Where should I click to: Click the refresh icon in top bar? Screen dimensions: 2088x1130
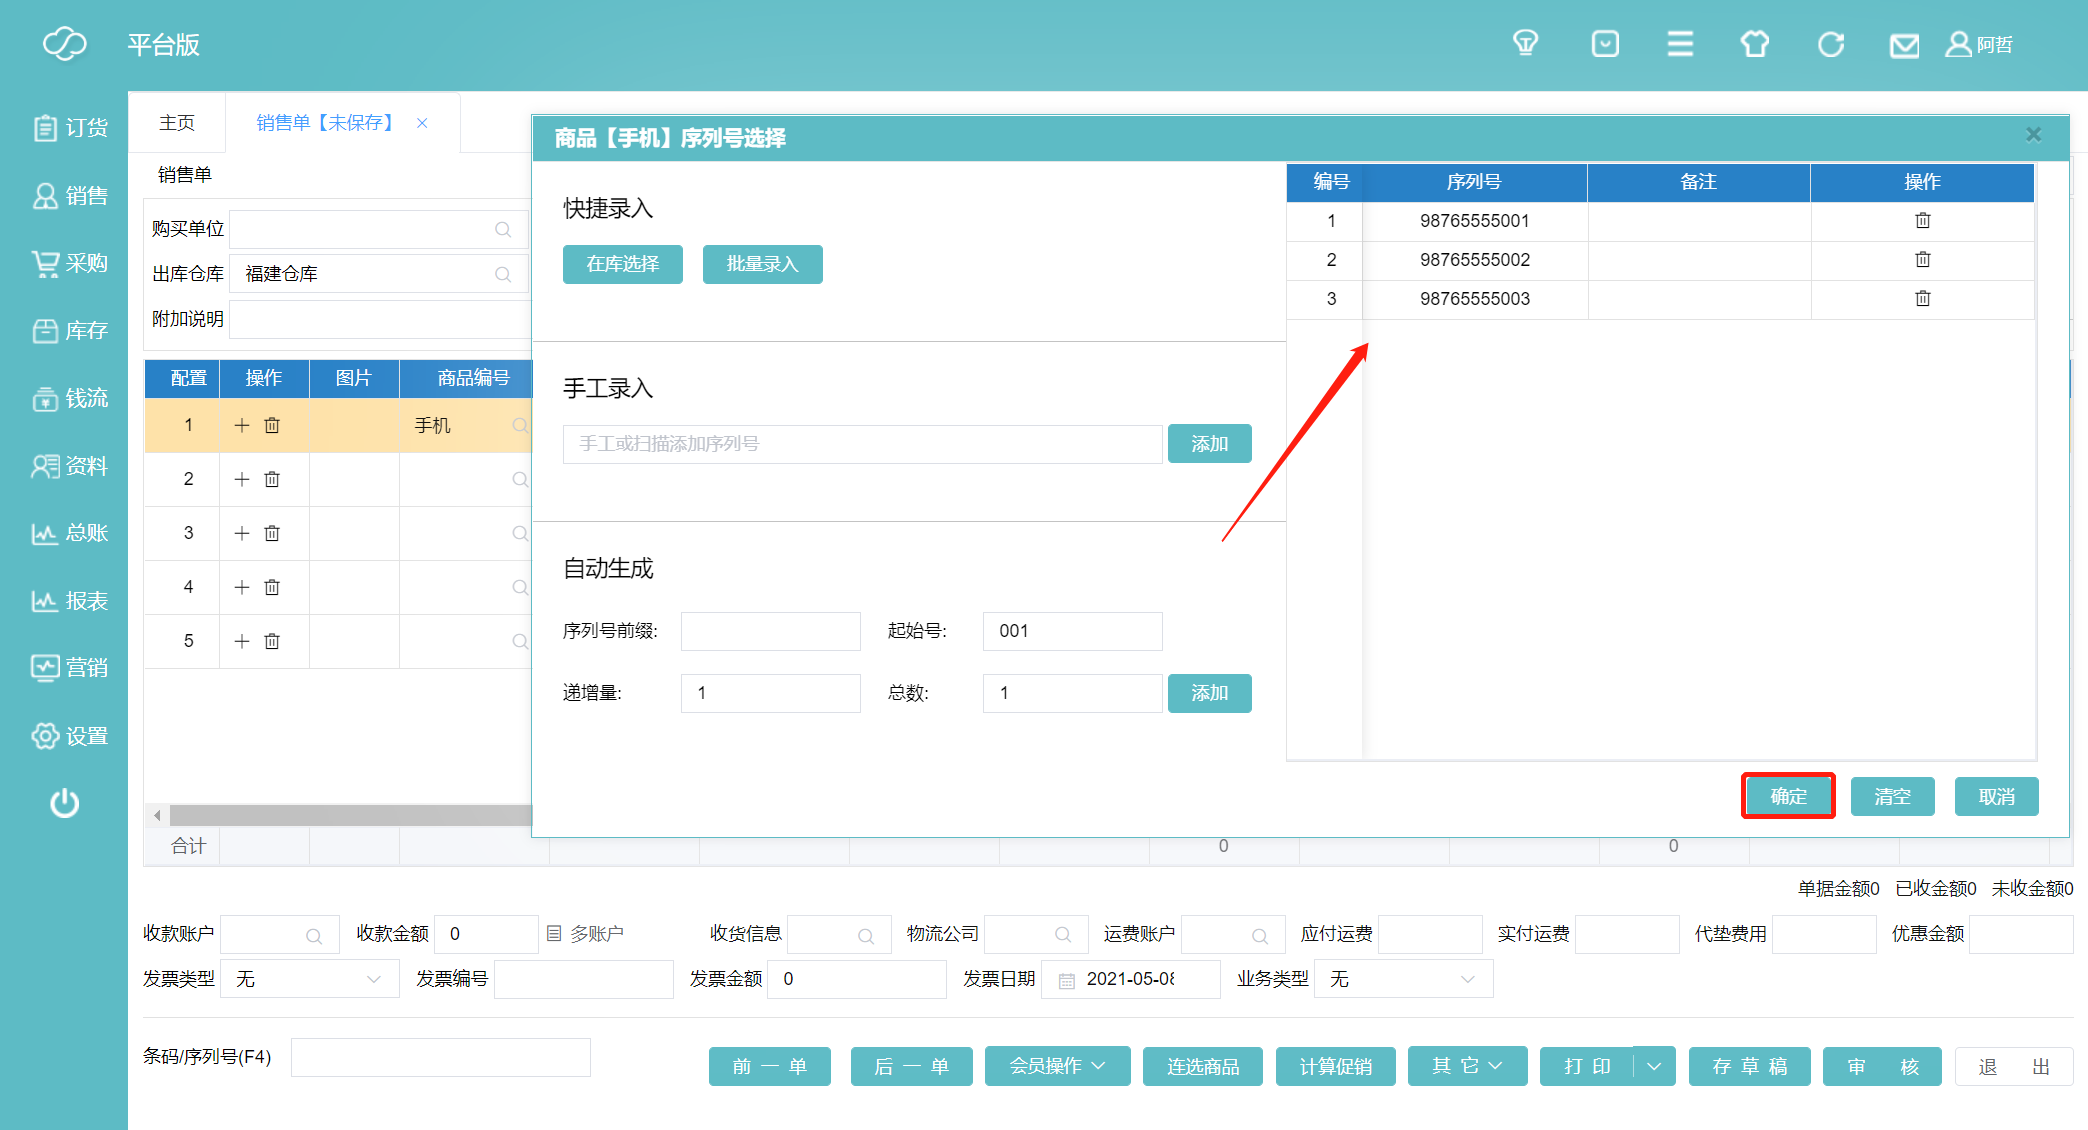[x=1830, y=45]
